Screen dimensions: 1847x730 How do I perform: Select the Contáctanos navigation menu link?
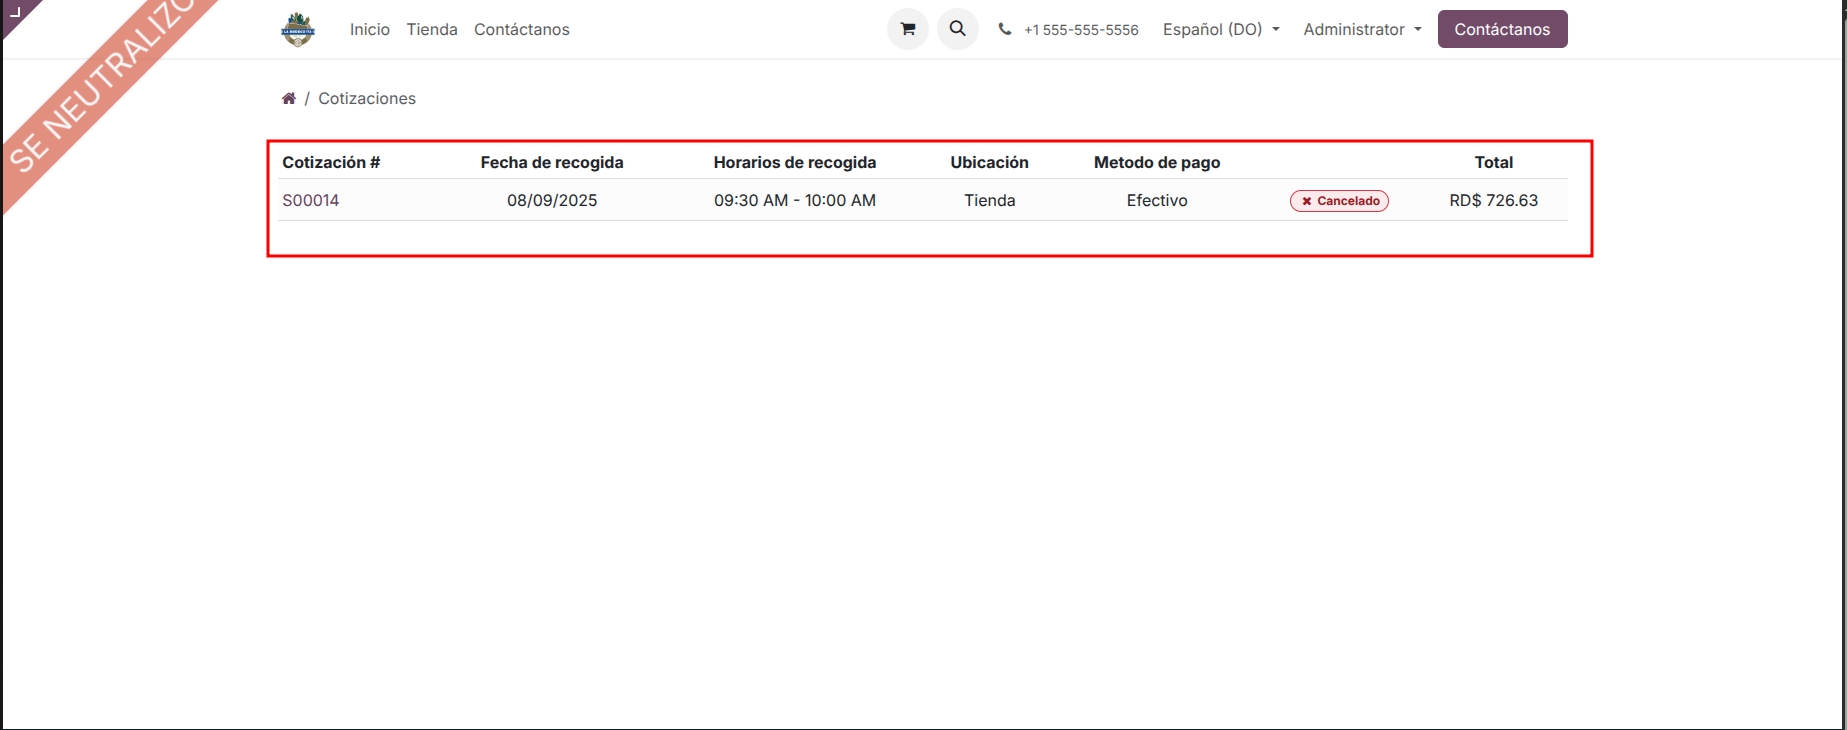coord(522,30)
